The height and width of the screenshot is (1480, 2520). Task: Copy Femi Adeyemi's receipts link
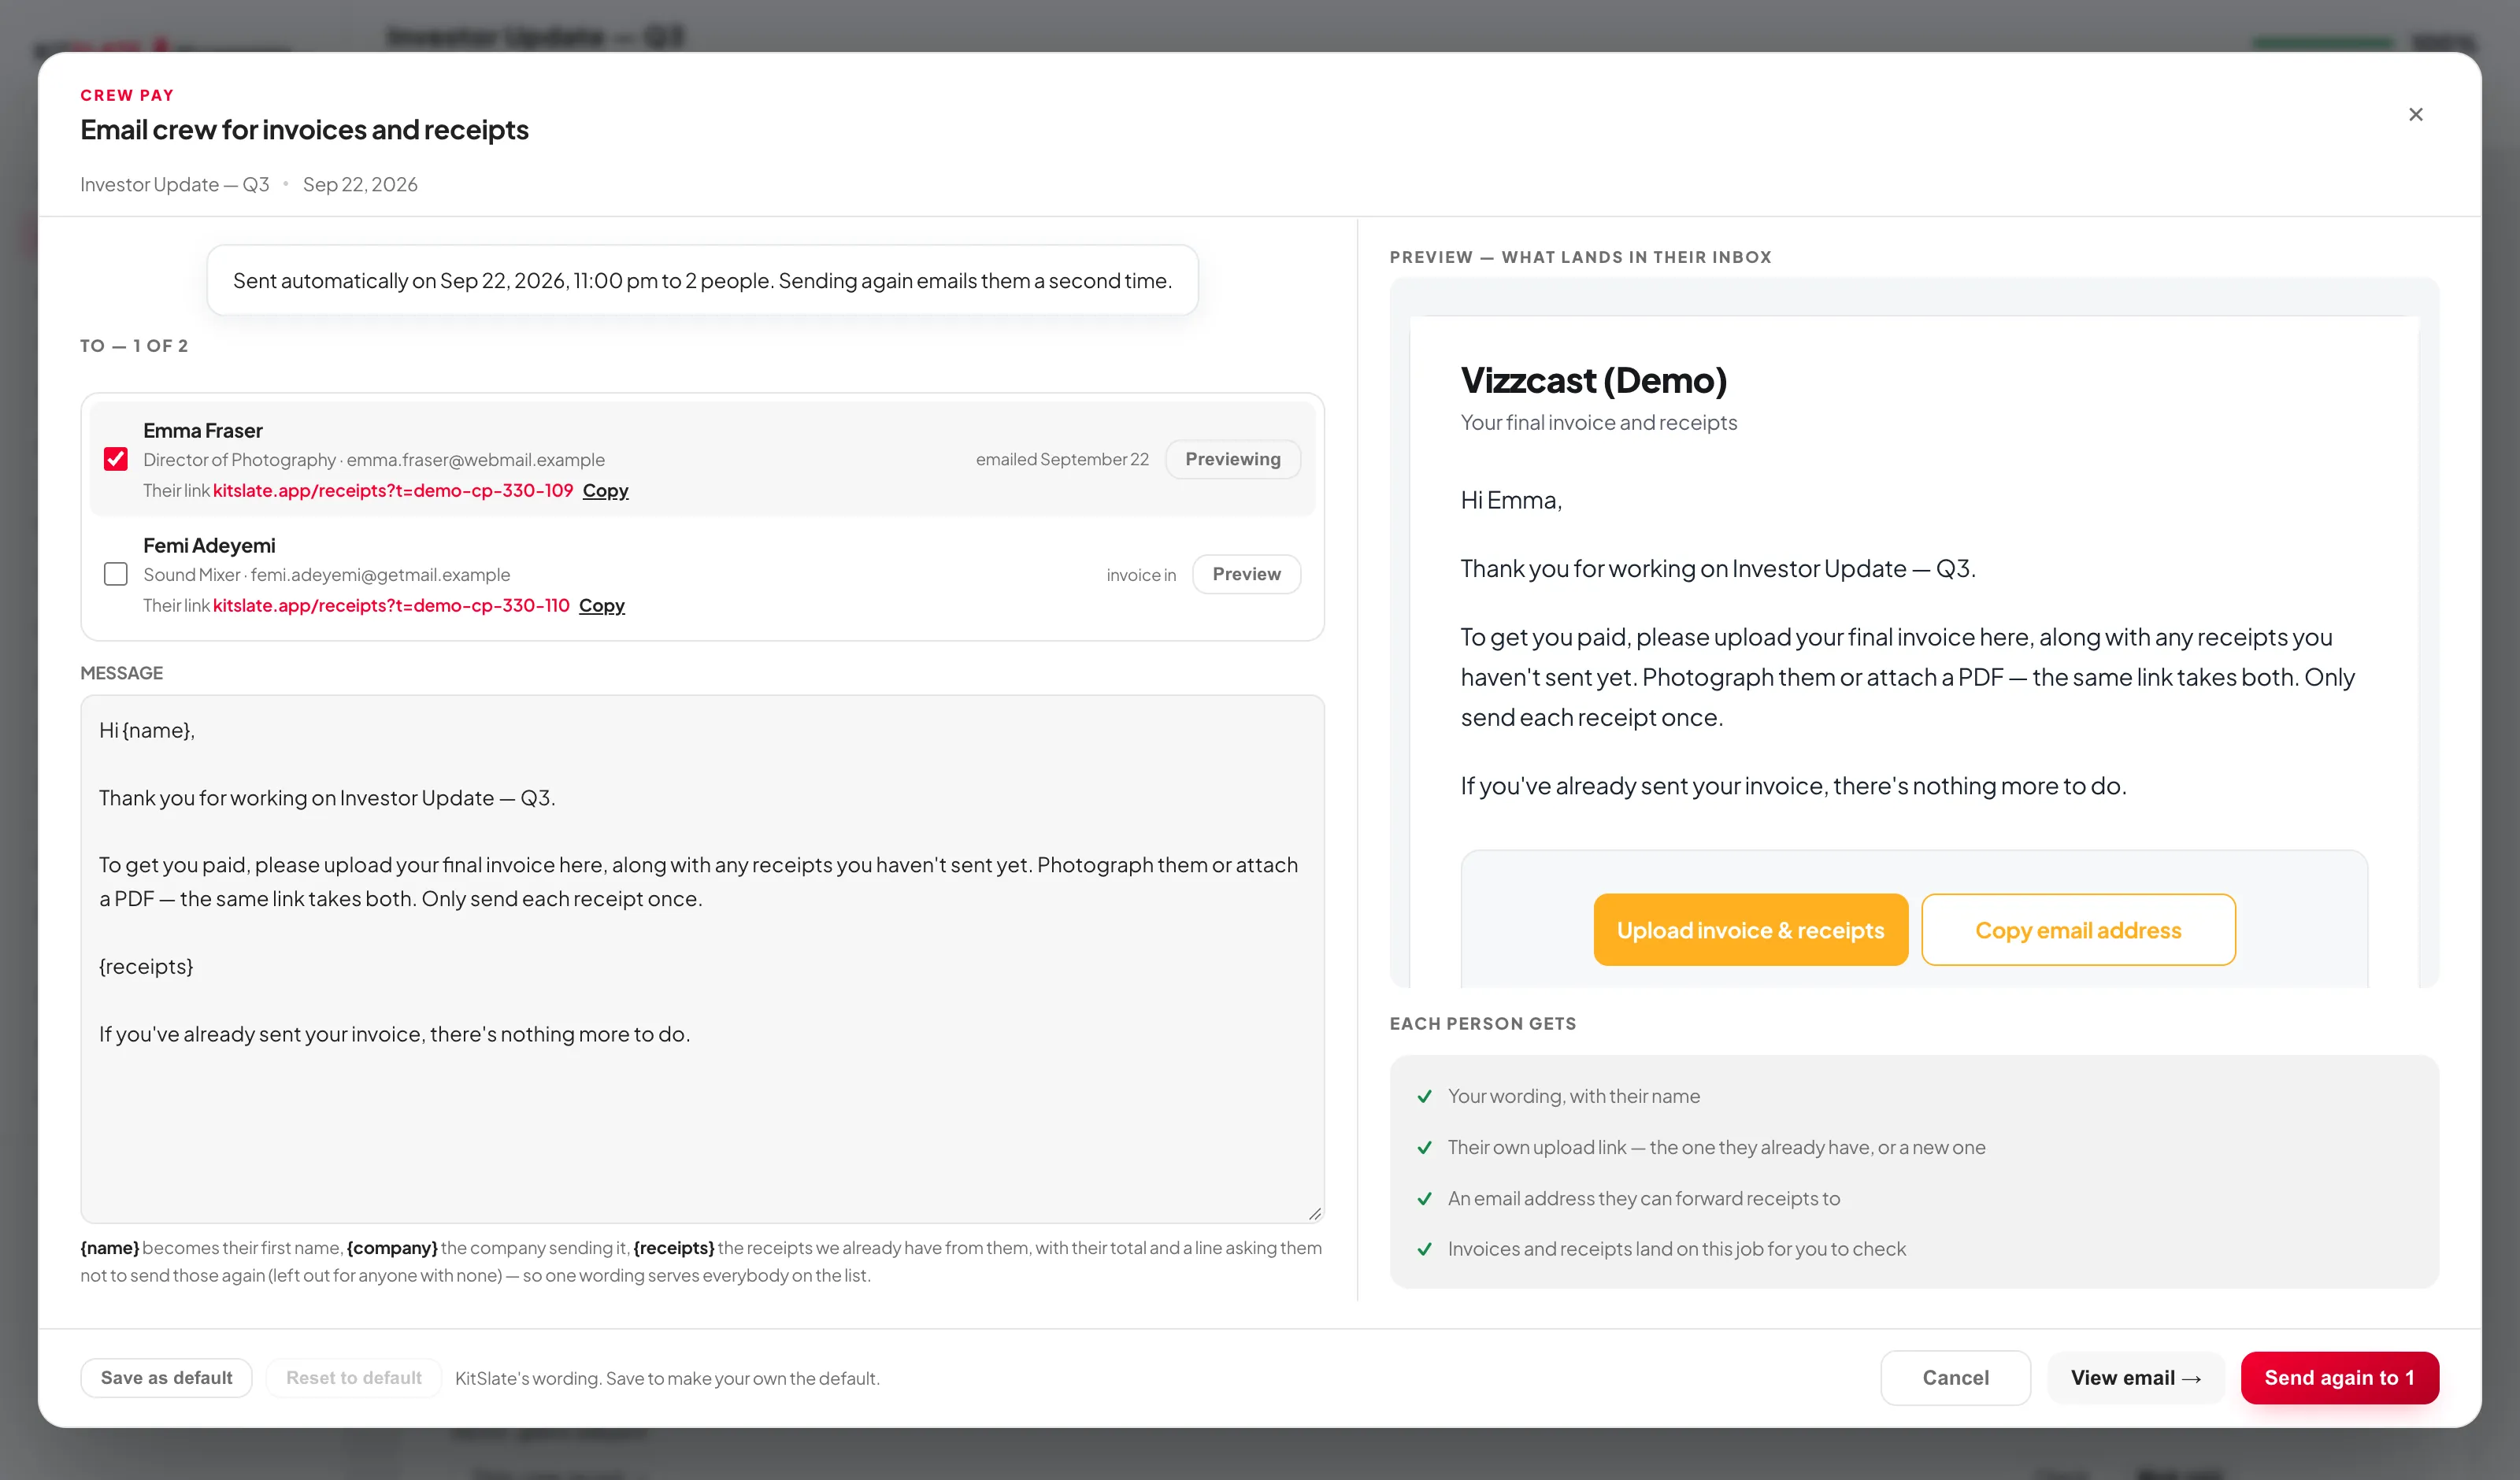[x=601, y=605]
